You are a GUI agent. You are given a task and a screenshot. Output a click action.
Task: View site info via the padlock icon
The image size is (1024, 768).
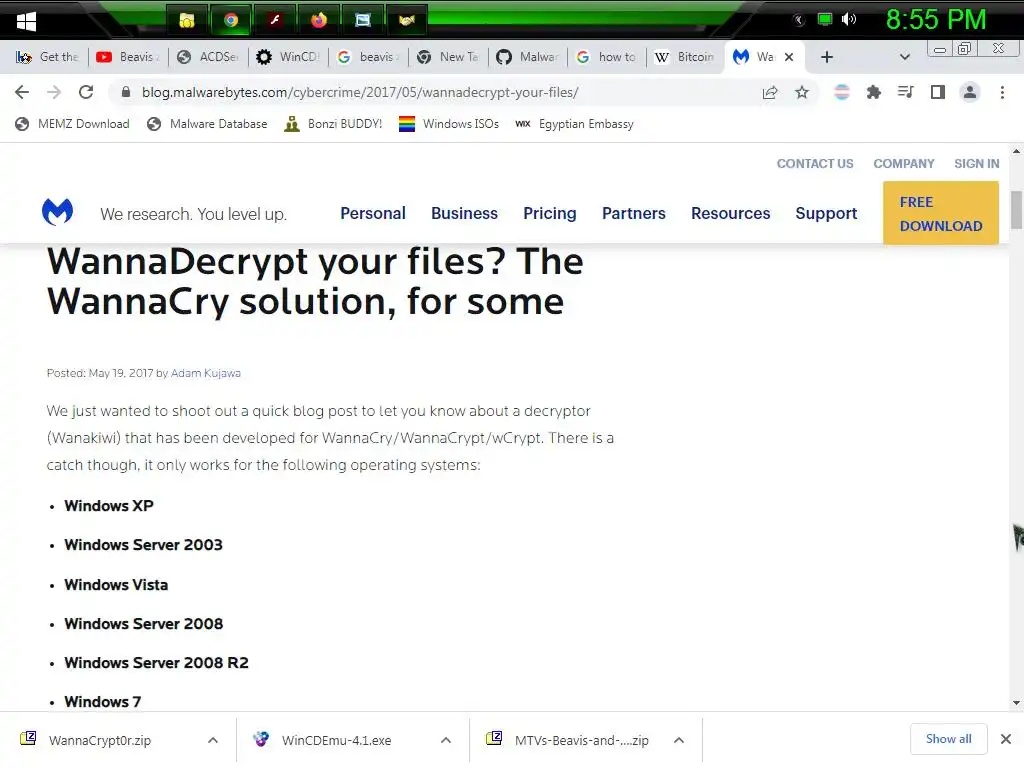coord(125,92)
